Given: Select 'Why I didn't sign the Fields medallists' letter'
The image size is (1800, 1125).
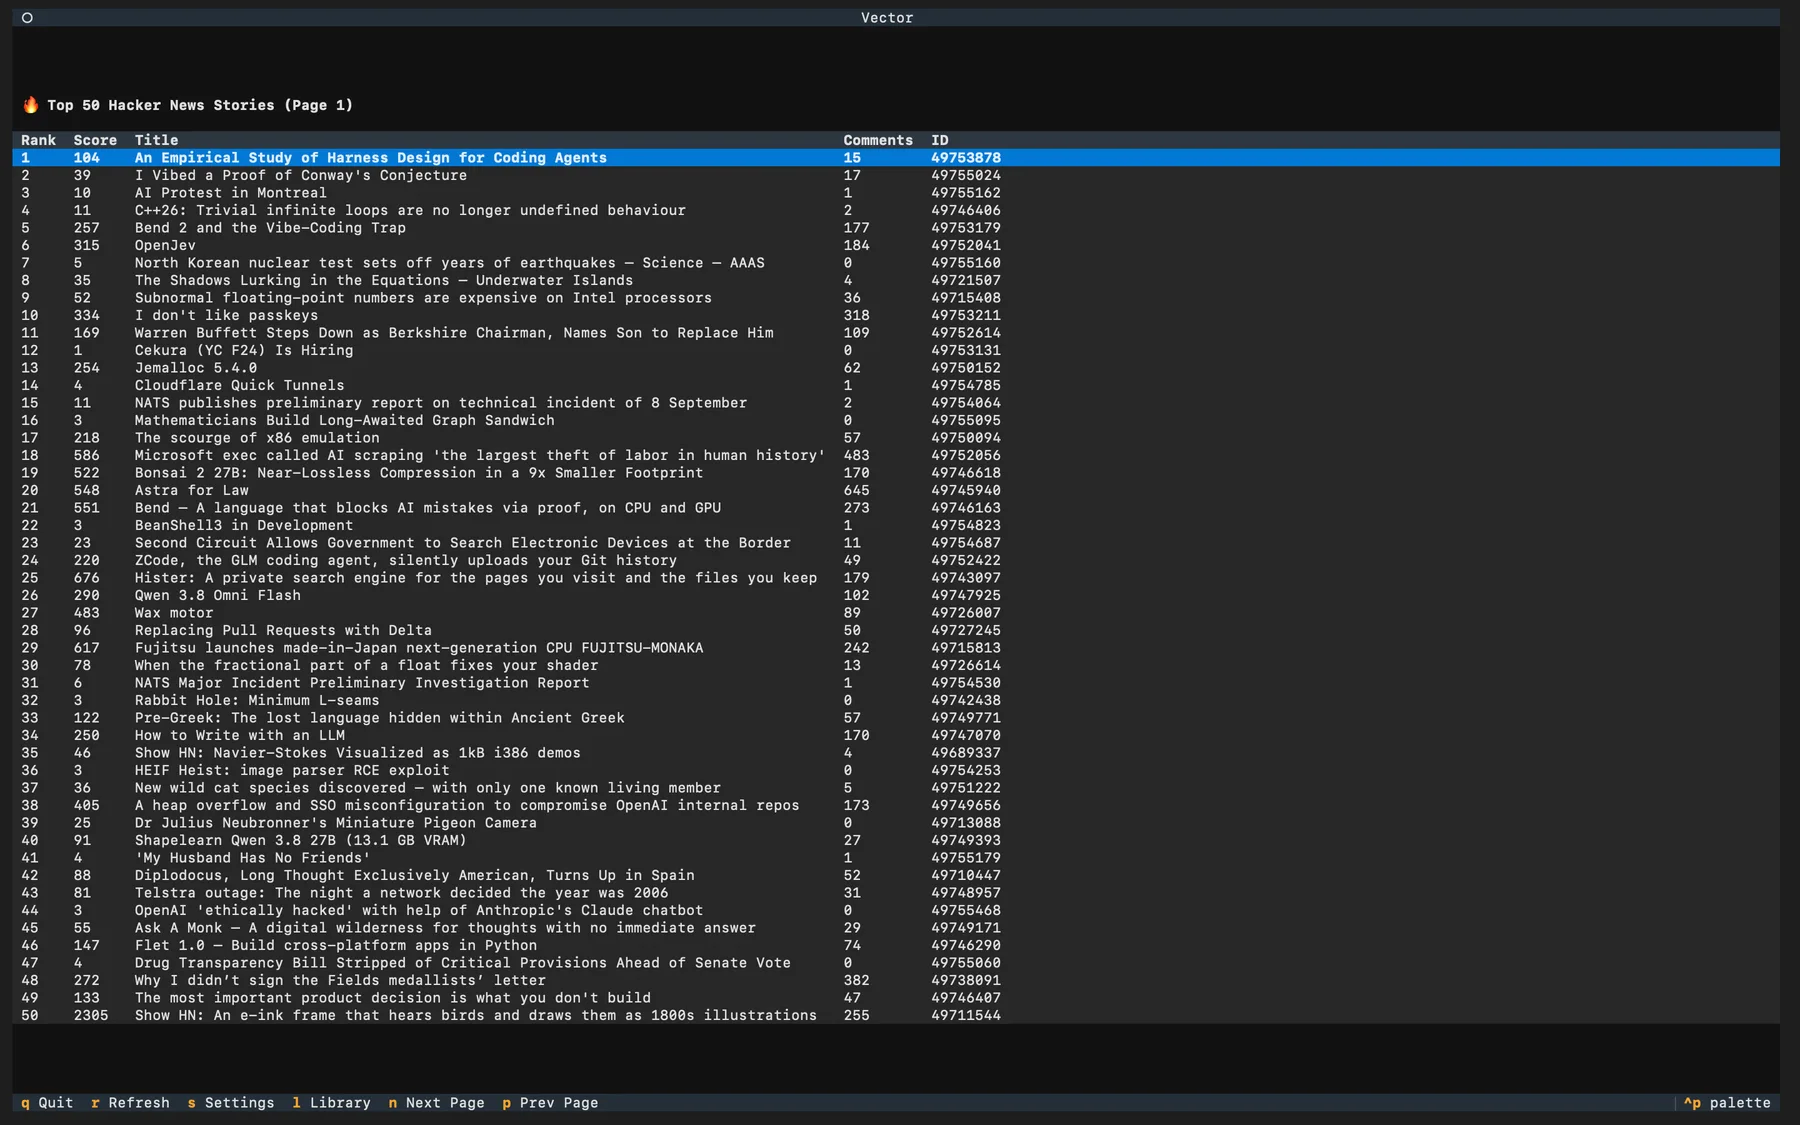Looking at the screenshot, I should coord(896,980).
